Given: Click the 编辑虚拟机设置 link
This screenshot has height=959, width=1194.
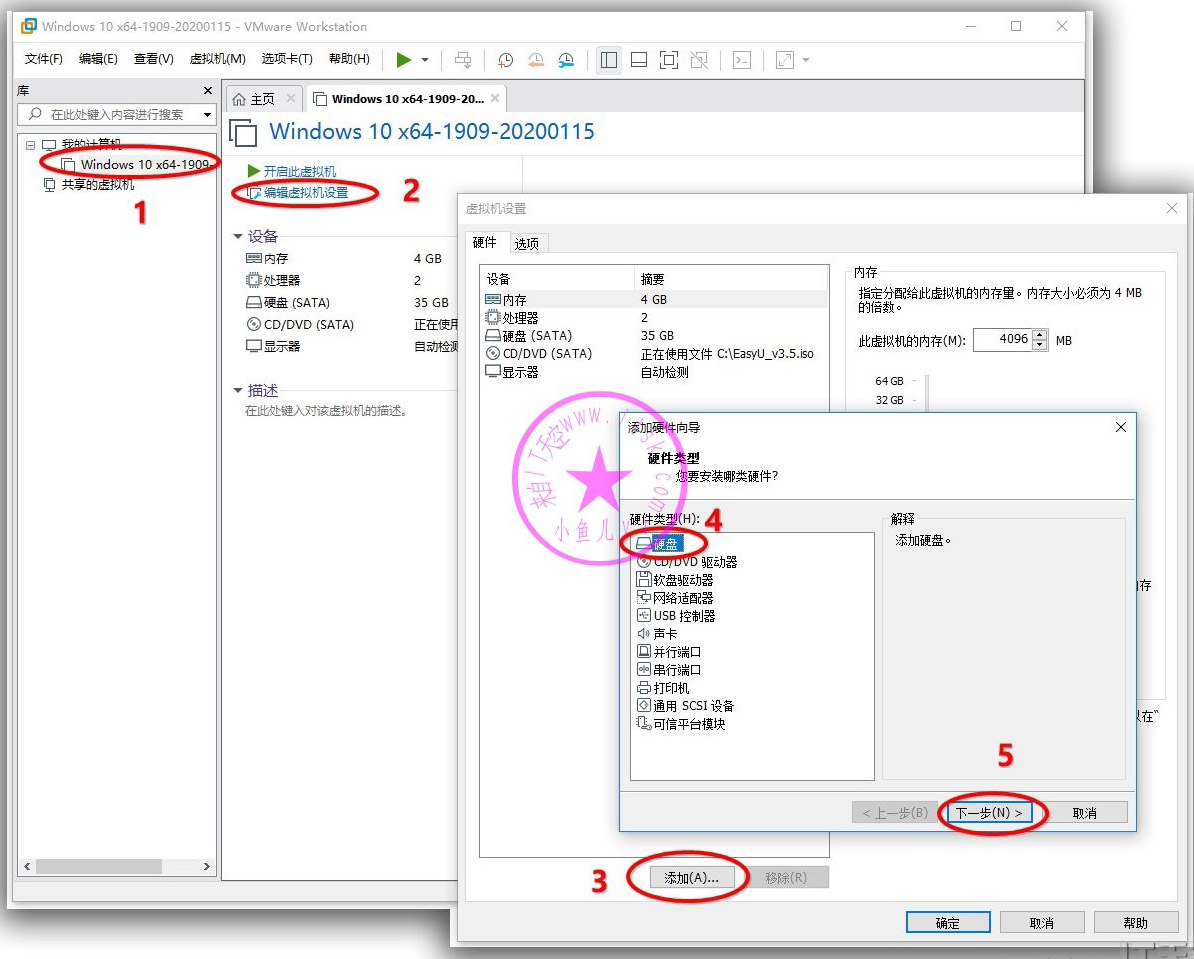Looking at the screenshot, I should (x=298, y=193).
